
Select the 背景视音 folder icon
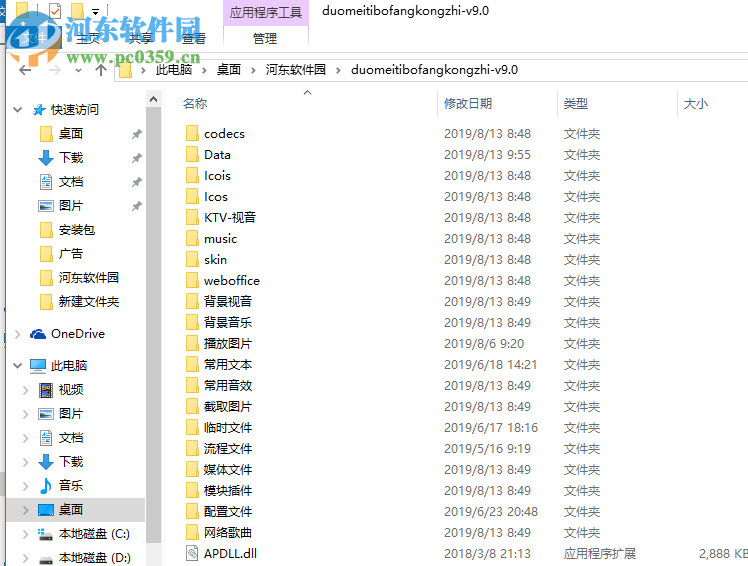192,301
